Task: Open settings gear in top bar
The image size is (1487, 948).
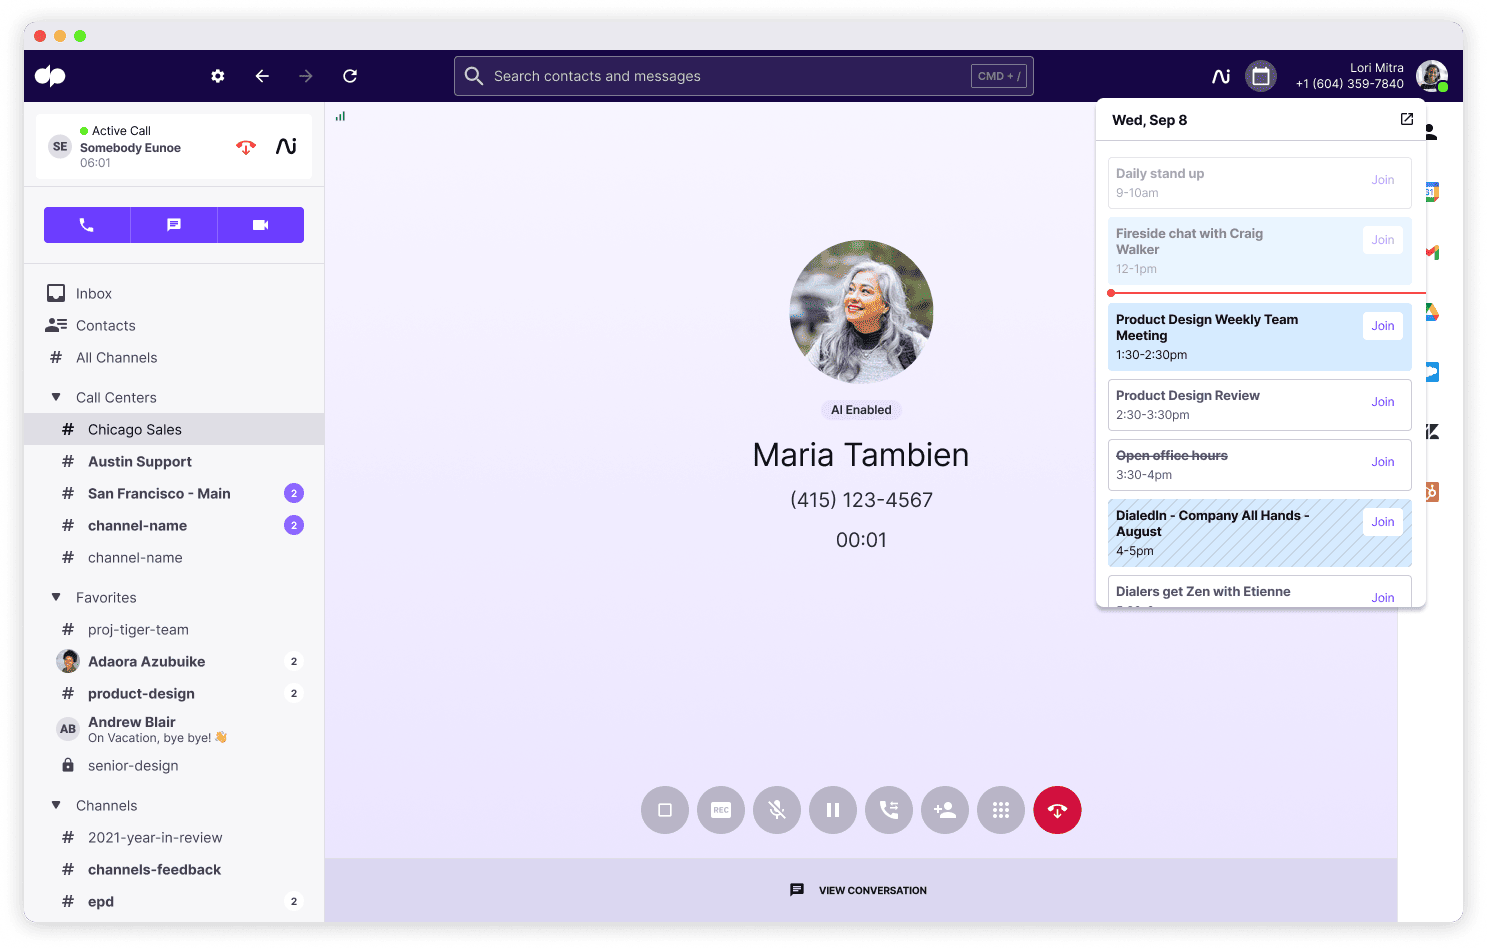Action: tap(218, 76)
